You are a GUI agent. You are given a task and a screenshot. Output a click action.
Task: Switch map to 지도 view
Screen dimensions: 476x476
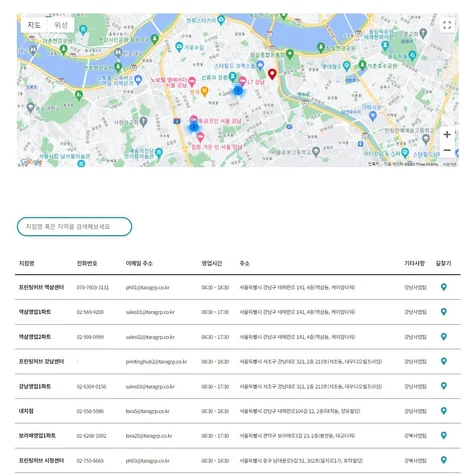pos(34,25)
